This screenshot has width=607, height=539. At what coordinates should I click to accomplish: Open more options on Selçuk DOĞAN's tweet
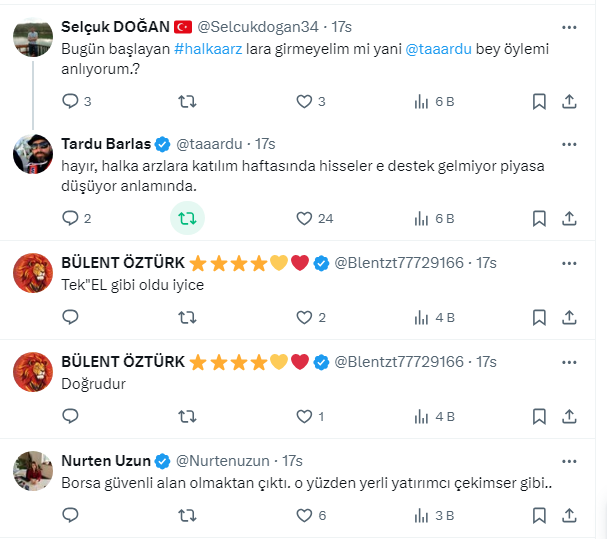569,25
